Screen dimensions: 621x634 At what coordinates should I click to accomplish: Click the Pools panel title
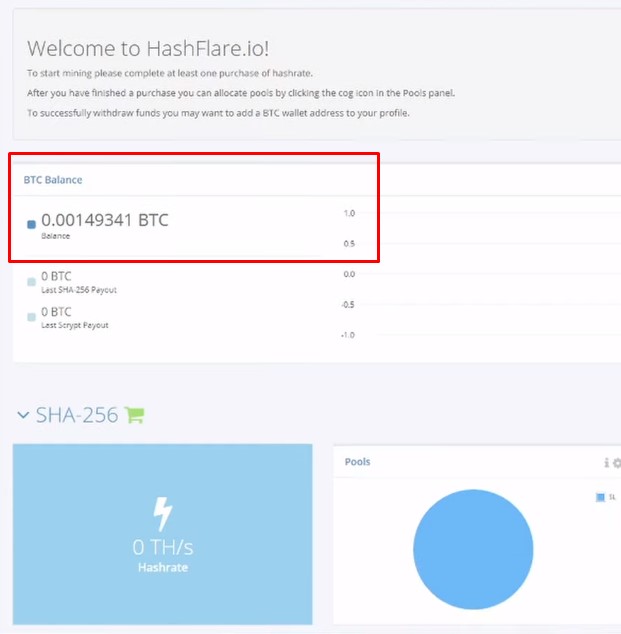click(357, 462)
